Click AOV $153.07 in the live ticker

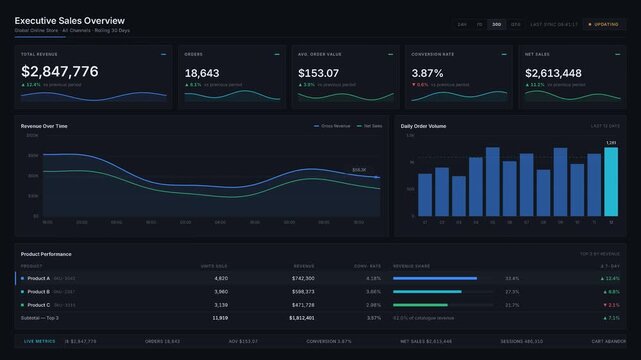(x=243, y=341)
